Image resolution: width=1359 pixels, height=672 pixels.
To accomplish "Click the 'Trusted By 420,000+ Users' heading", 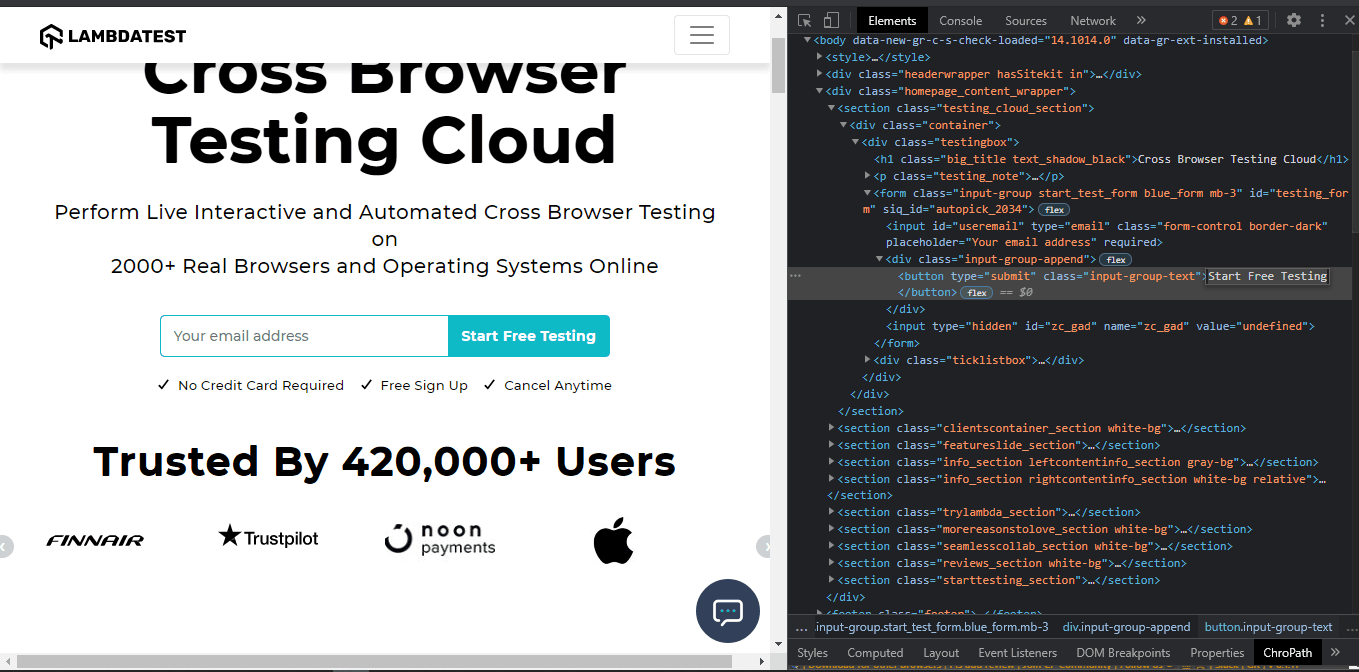I will [x=385, y=462].
